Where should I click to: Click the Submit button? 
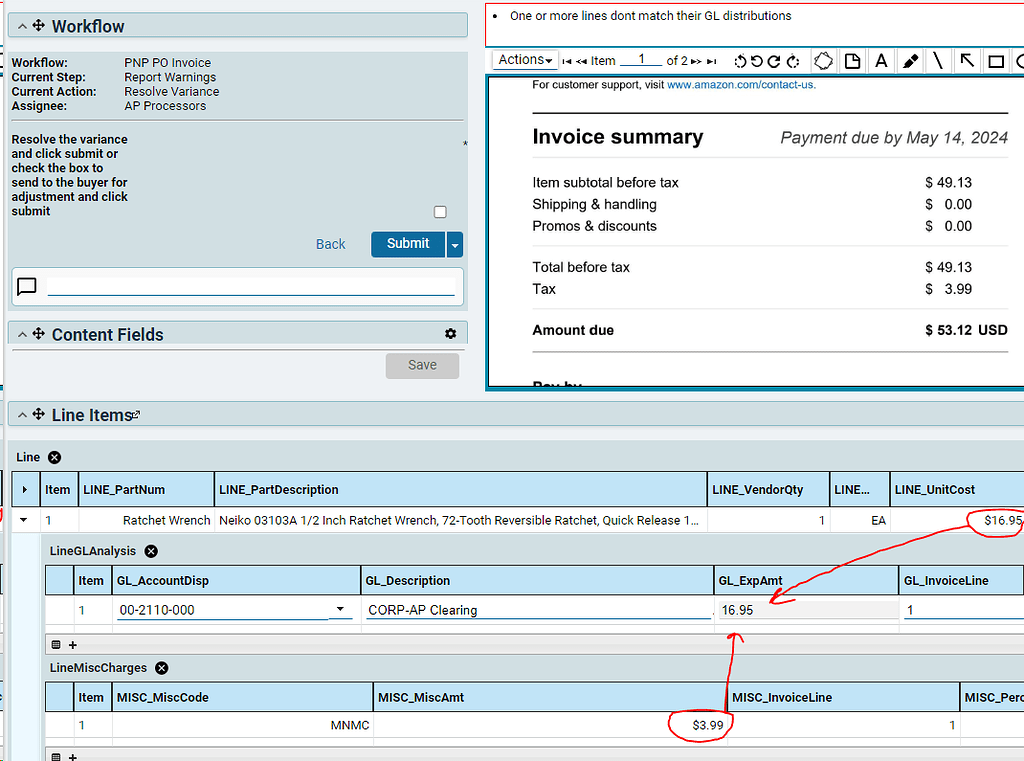[x=407, y=244]
